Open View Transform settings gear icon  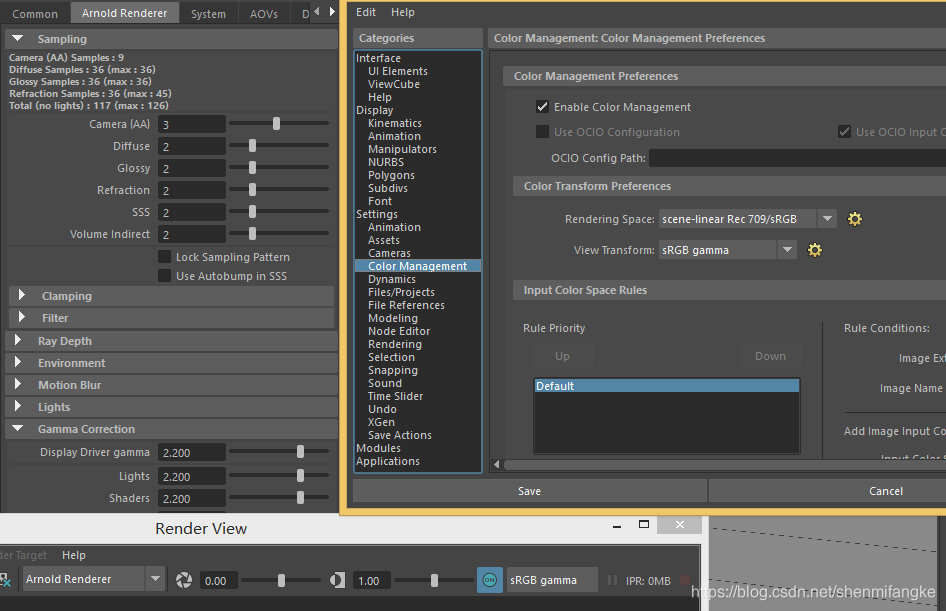click(814, 250)
